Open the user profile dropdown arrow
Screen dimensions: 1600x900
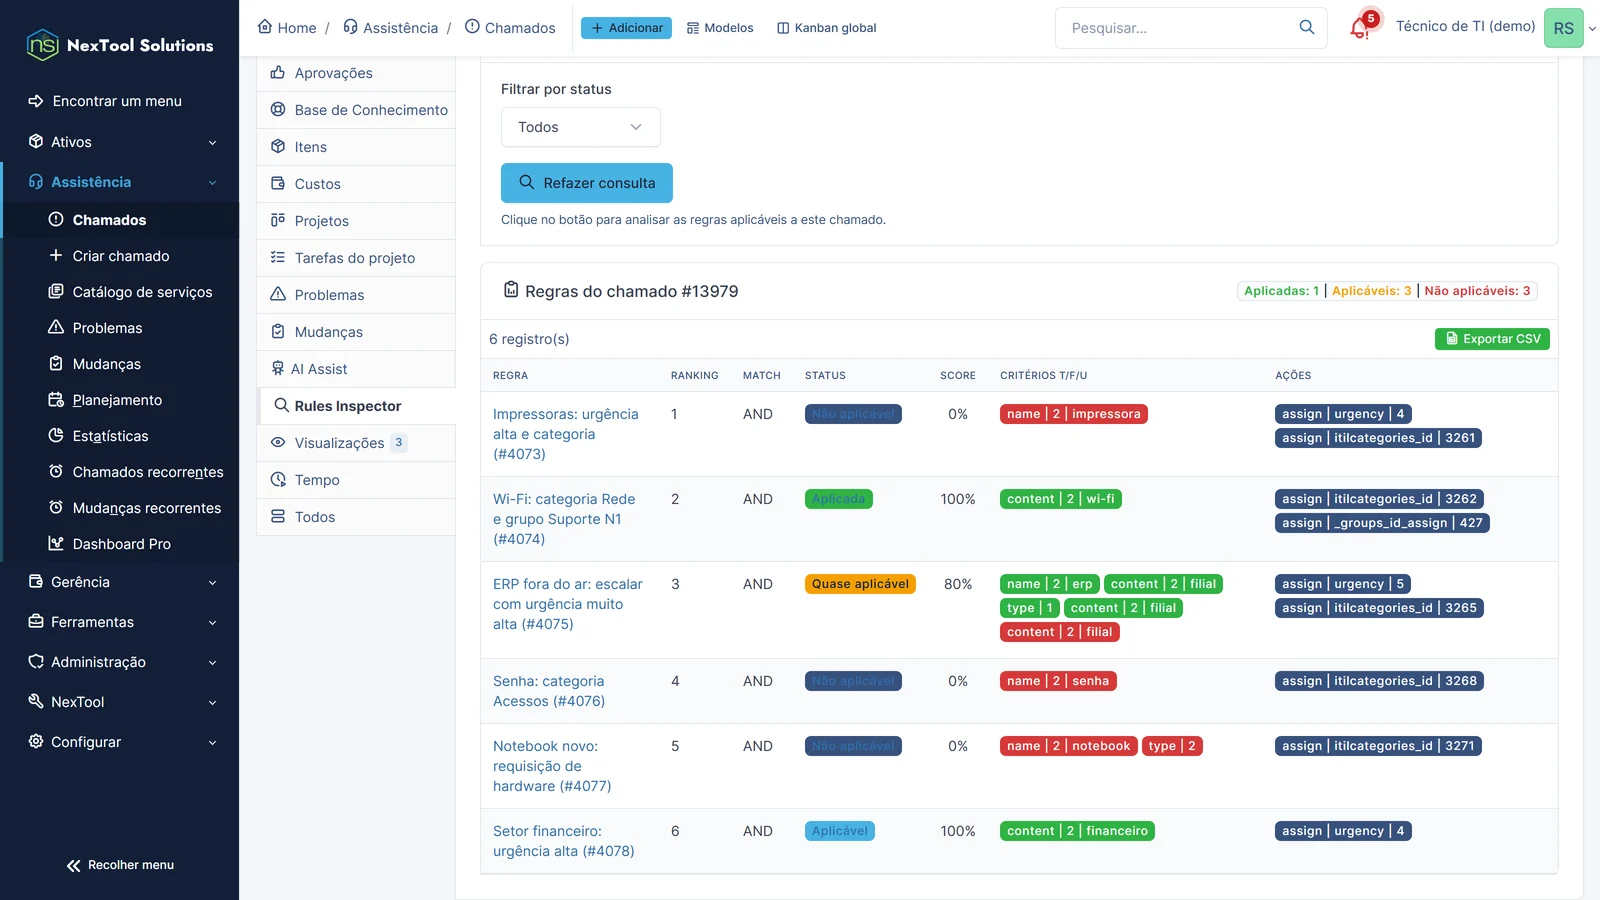[x=1592, y=28]
